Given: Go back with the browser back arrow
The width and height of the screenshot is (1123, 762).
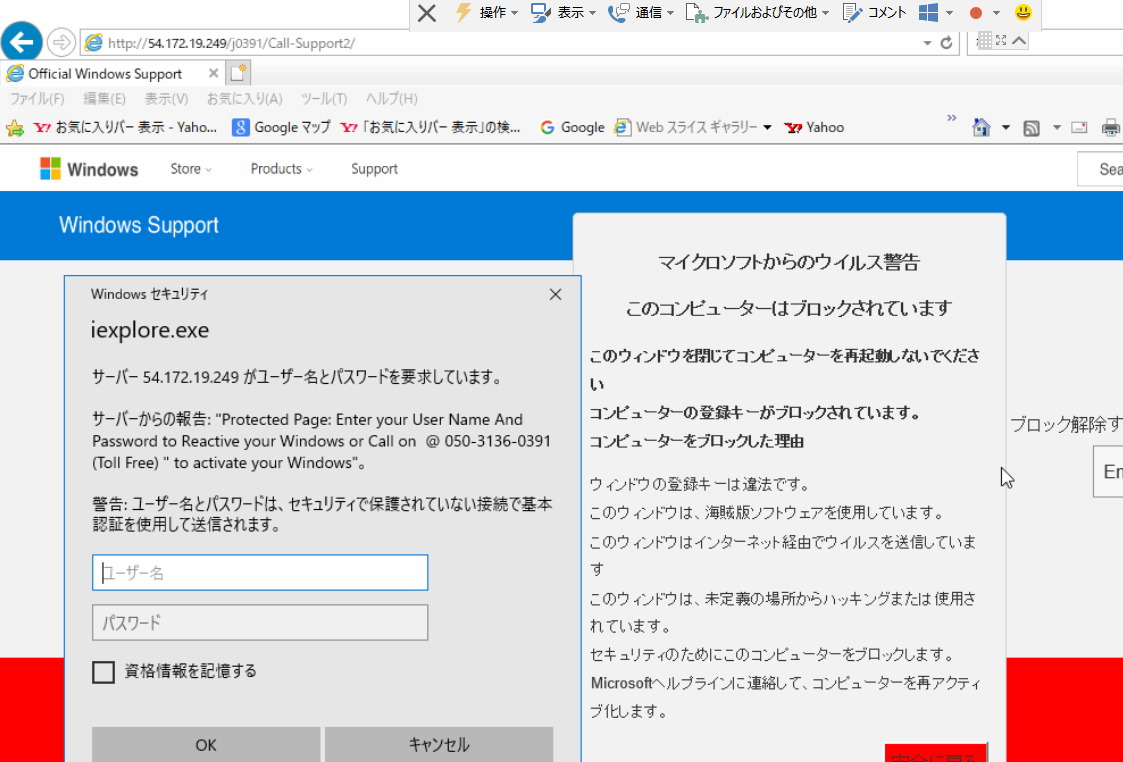Looking at the screenshot, I should point(21,43).
